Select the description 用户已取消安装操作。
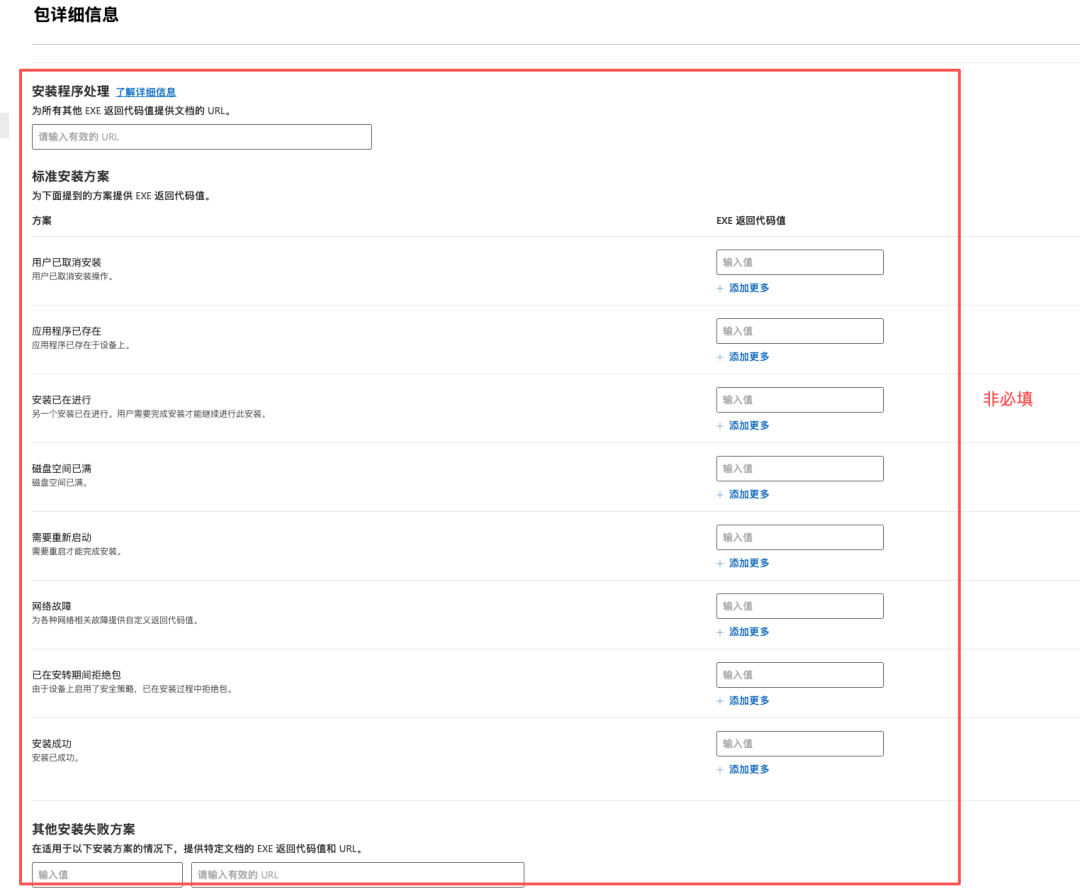This screenshot has height=894, width=1080. point(73,276)
